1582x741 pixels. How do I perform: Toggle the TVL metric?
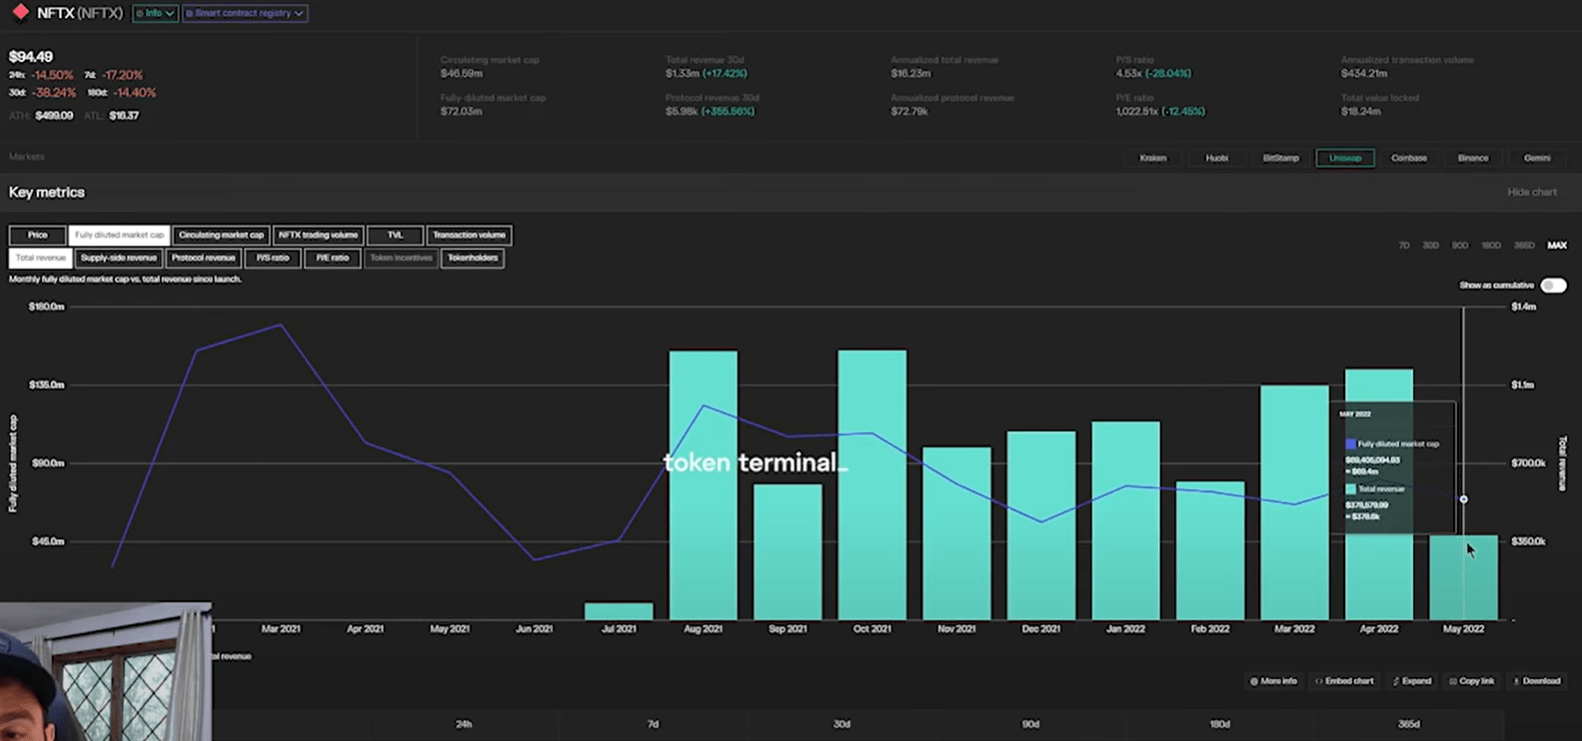pyautogui.click(x=395, y=235)
